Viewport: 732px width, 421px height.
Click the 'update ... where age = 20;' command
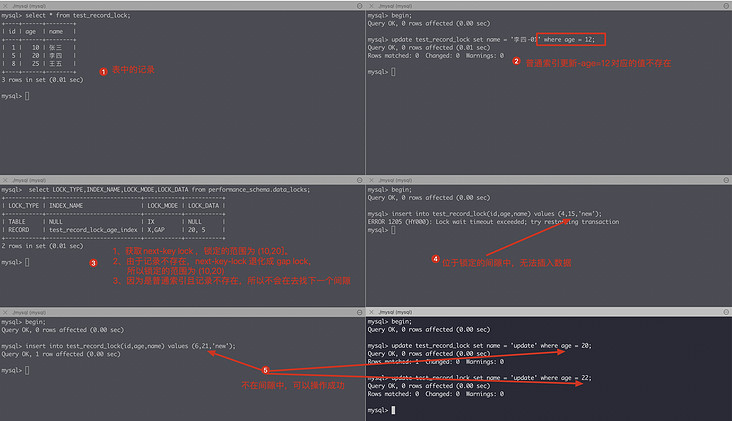click(491, 346)
